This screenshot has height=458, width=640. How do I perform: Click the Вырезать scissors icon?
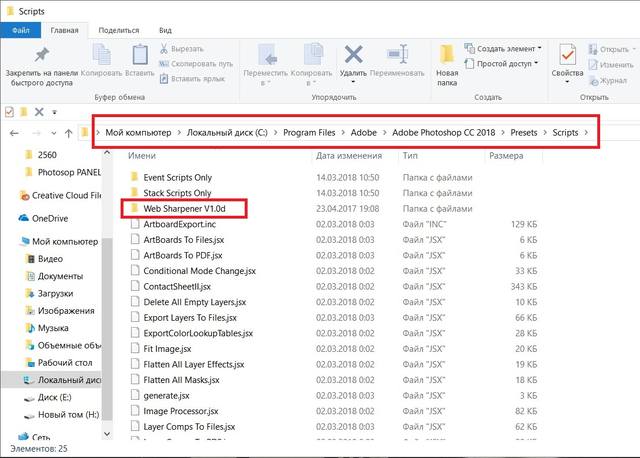coord(164,49)
